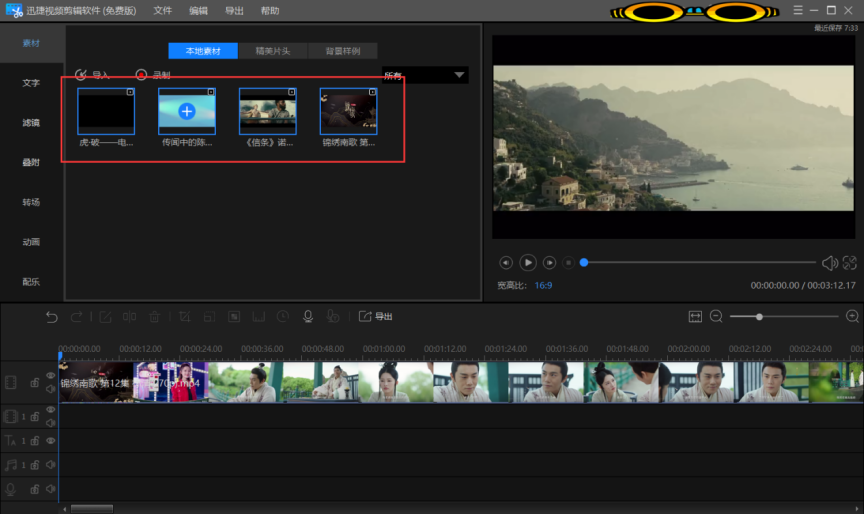Click the timeline zoom slider handle
The width and height of the screenshot is (864, 514).
[760, 317]
